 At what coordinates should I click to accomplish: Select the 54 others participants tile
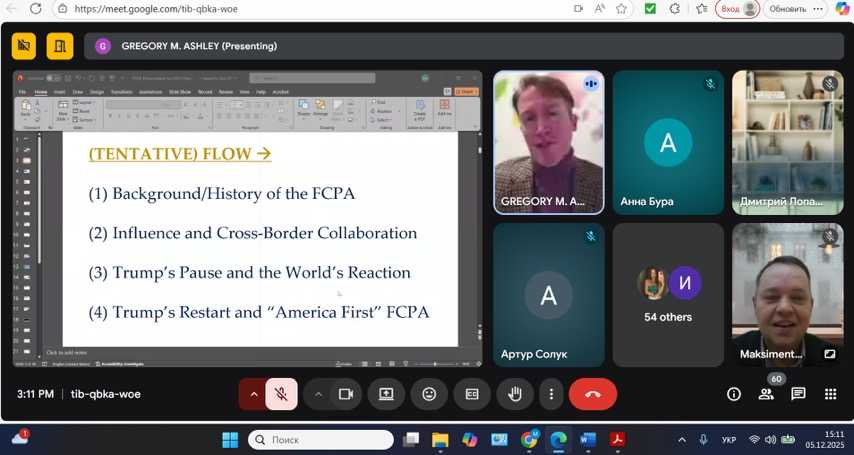(668, 294)
